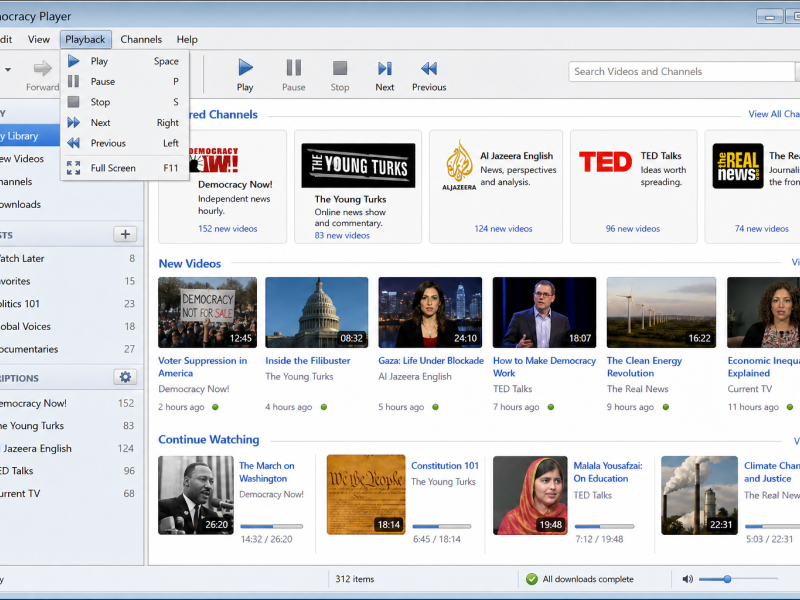Click the View All Channels link
Viewport: 800px width, 600px height.
click(x=774, y=114)
